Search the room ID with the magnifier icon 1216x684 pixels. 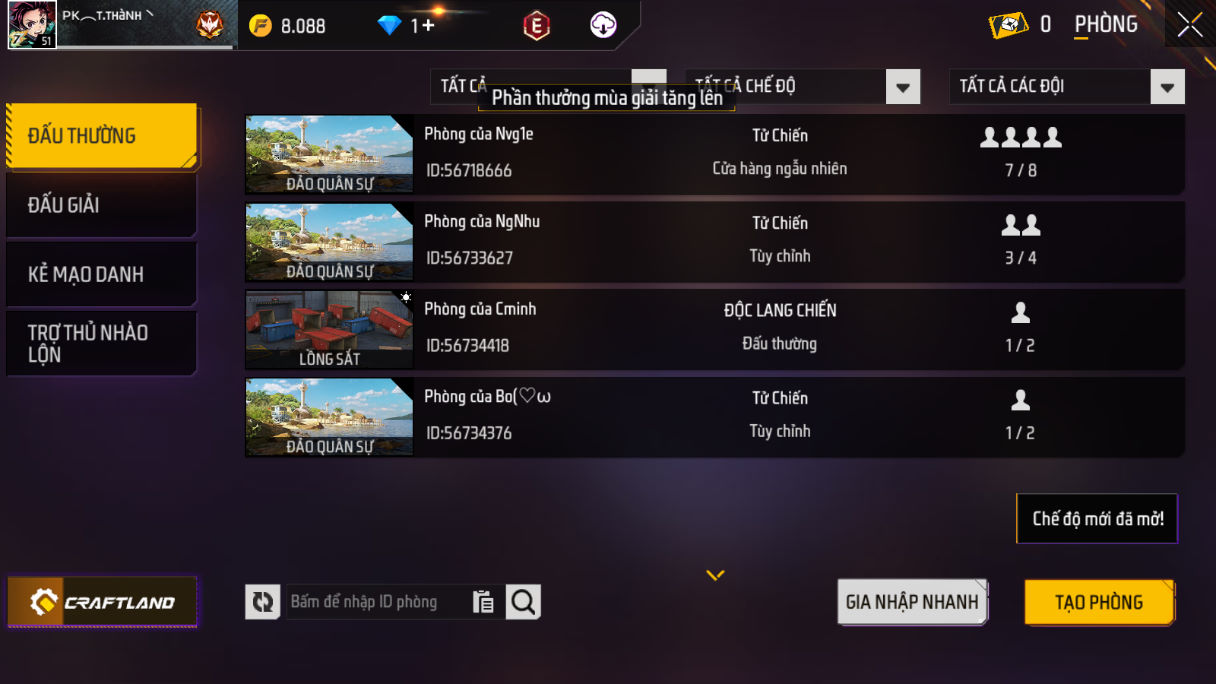pyautogui.click(x=523, y=602)
